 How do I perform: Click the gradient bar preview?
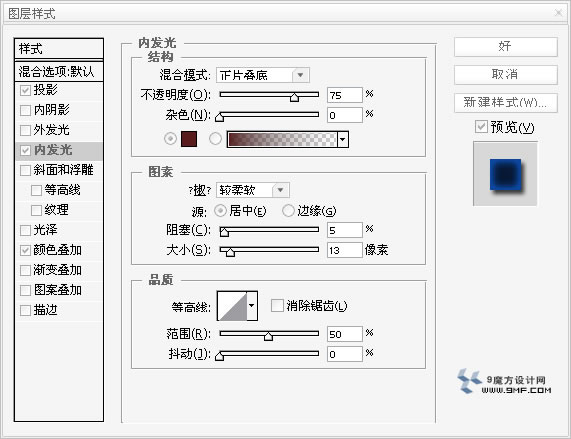pos(282,139)
